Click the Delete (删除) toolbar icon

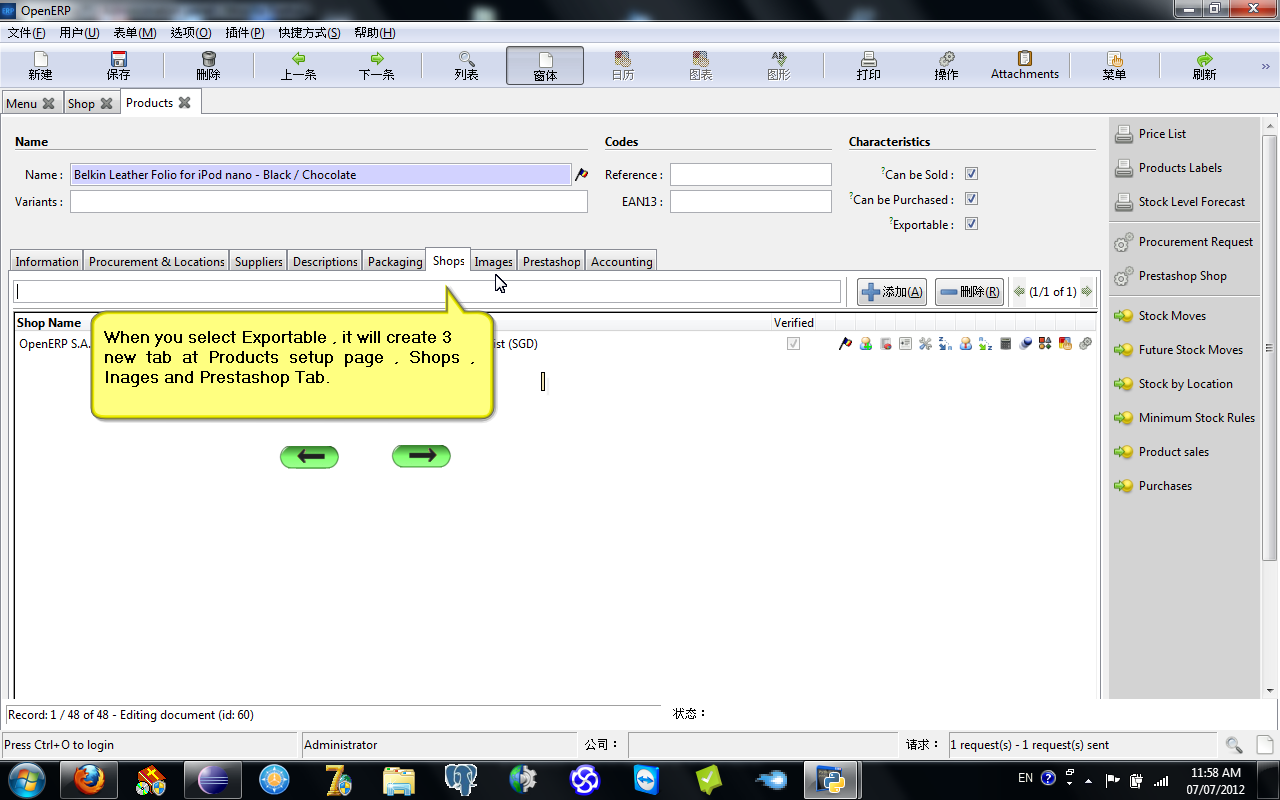point(208,66)
